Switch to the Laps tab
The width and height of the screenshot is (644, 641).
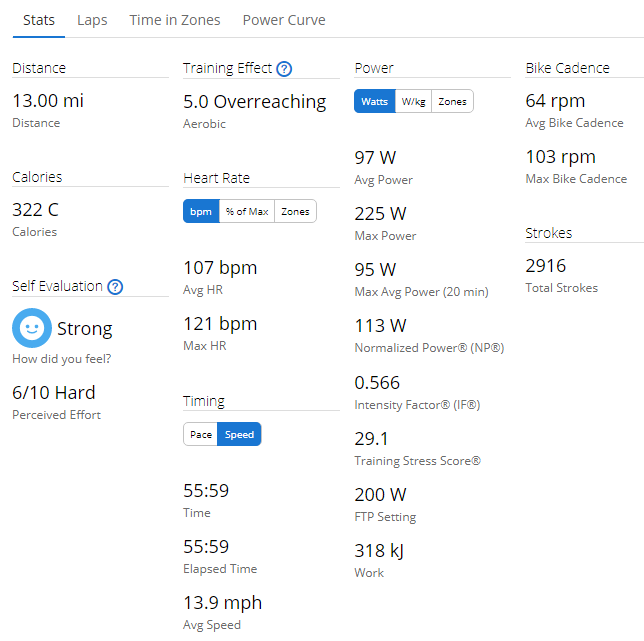pos(92,20)
